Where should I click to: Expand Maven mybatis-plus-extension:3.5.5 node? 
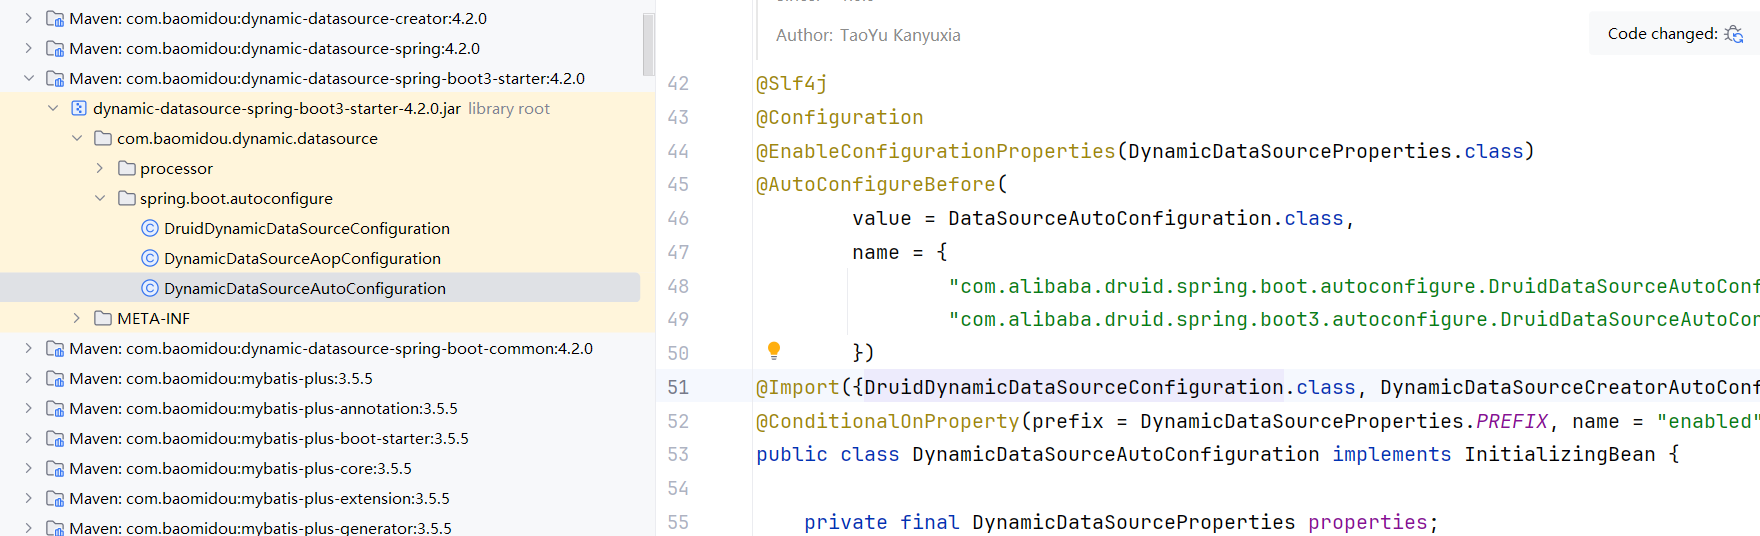[28, 498]
